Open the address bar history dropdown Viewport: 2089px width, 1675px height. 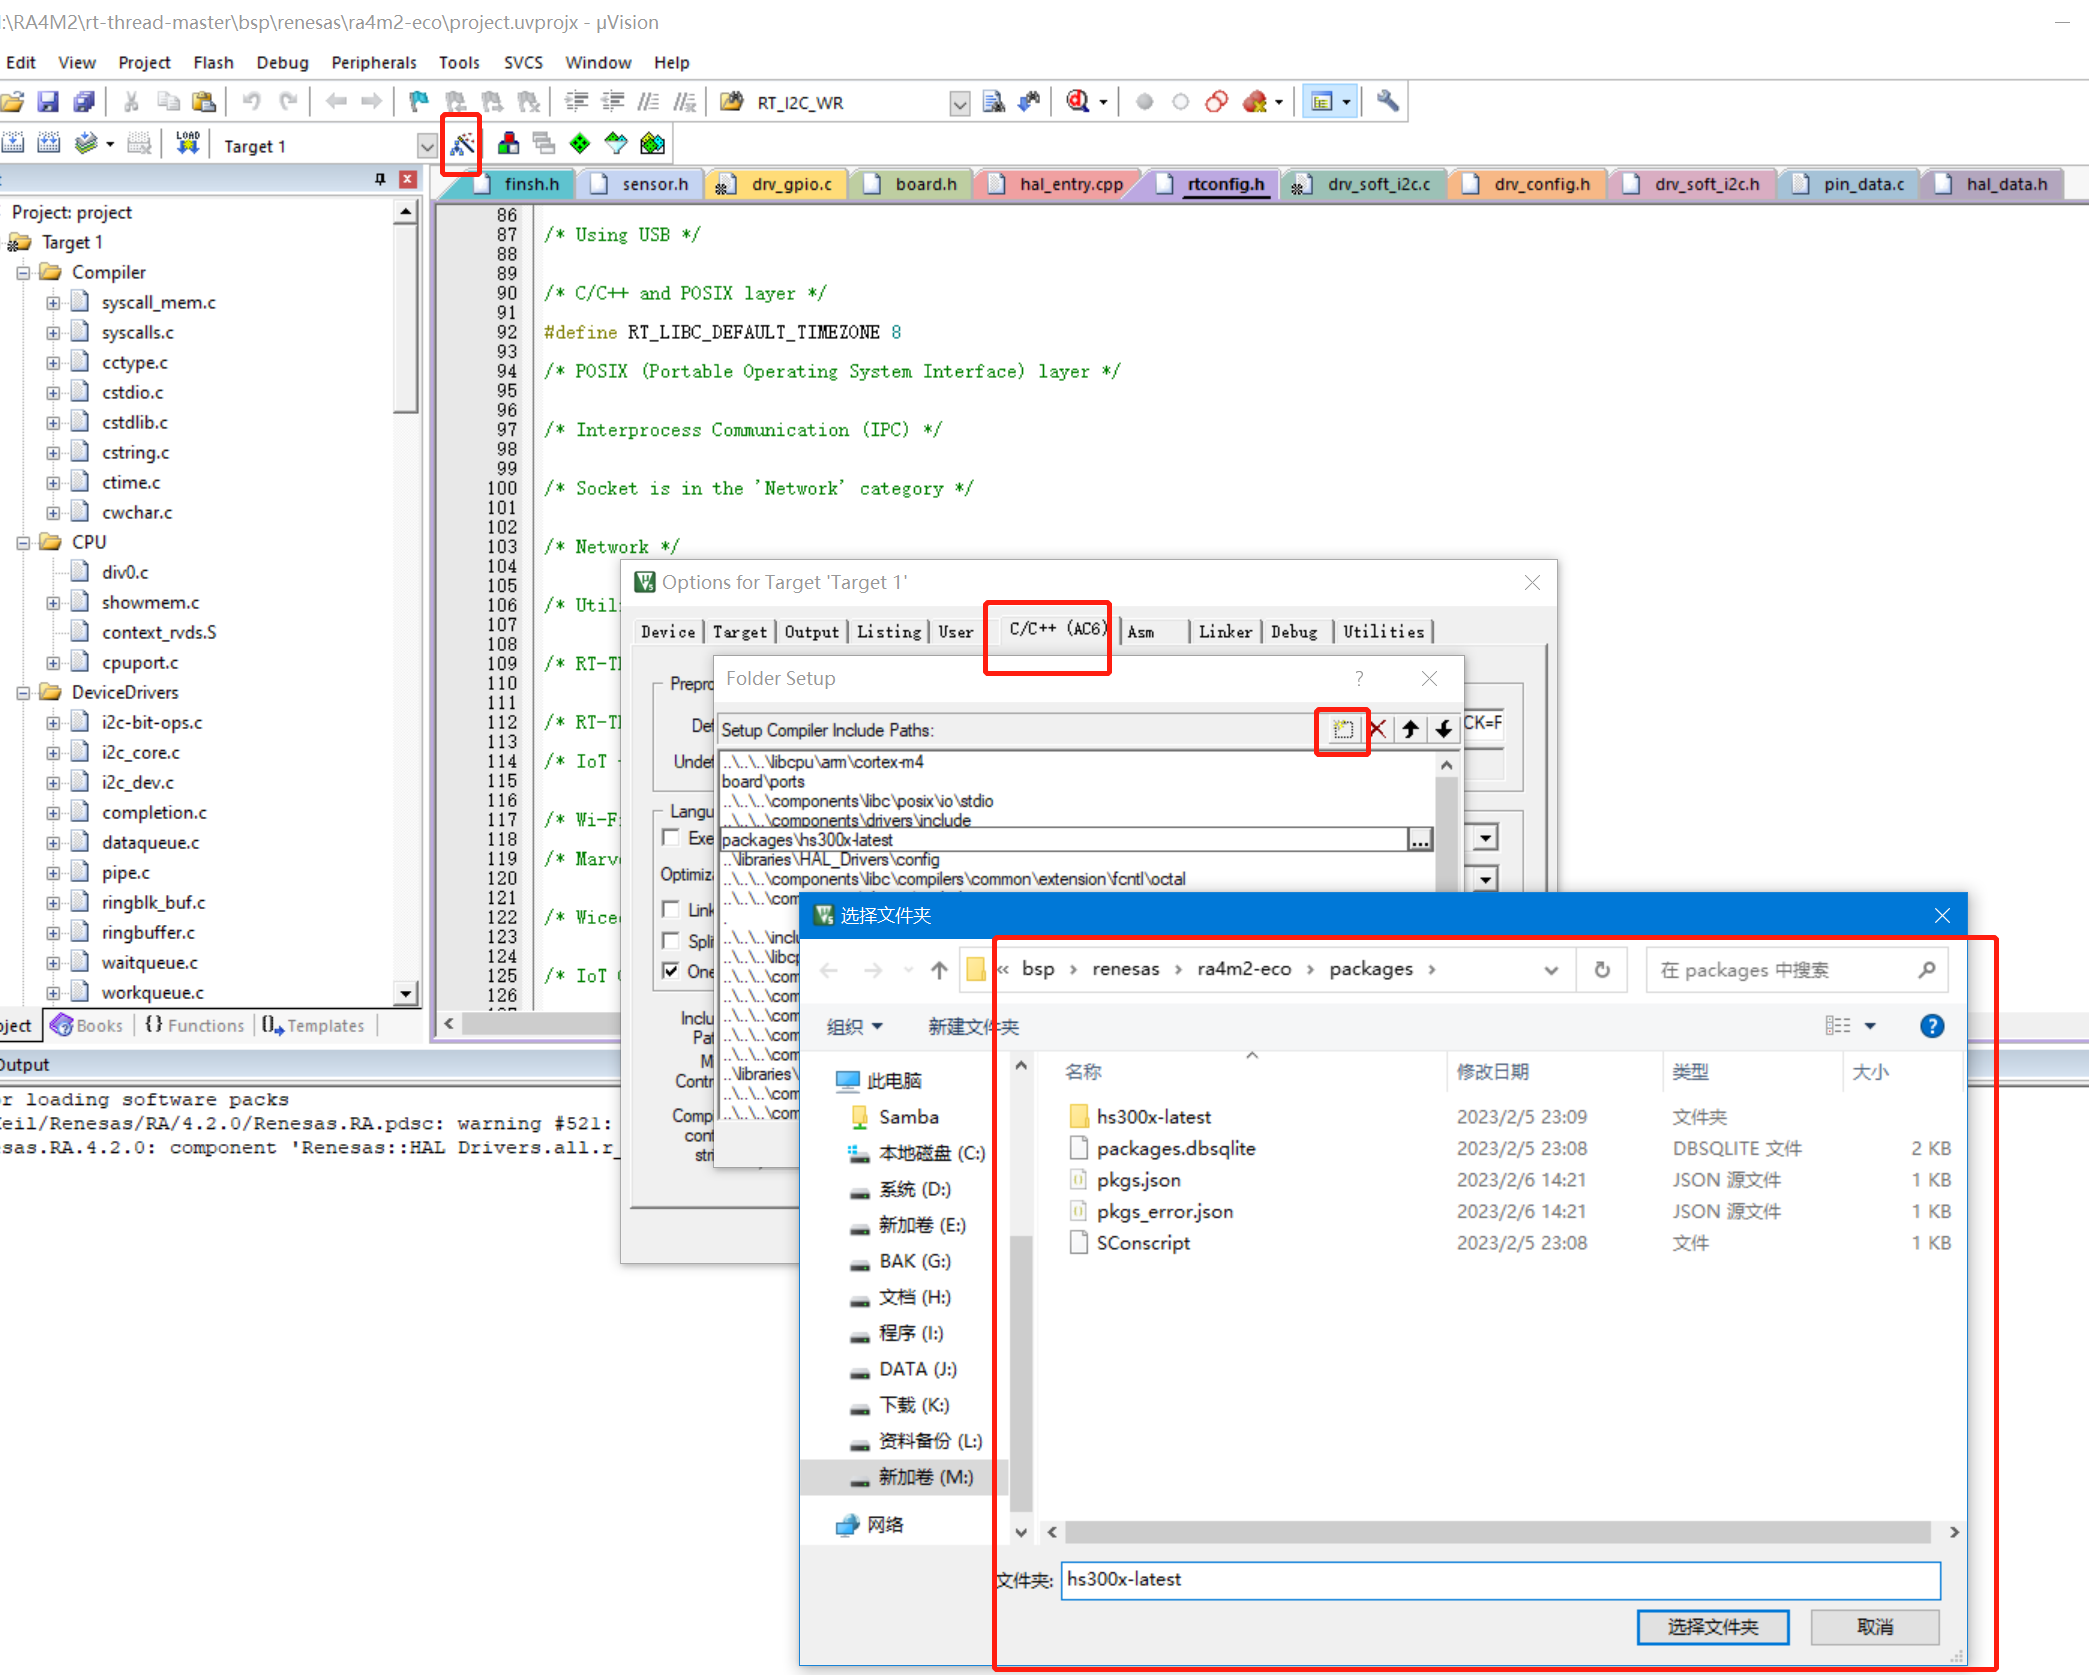tap(1551, 970)
